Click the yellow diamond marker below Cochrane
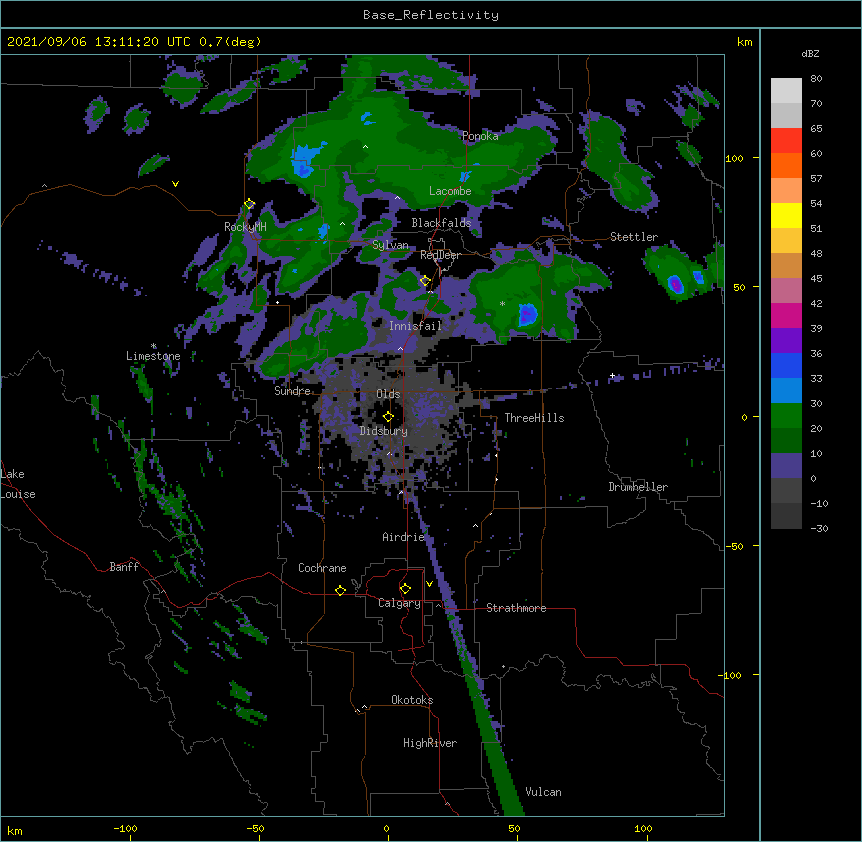The image size is (862, 842). coord(340,590)
